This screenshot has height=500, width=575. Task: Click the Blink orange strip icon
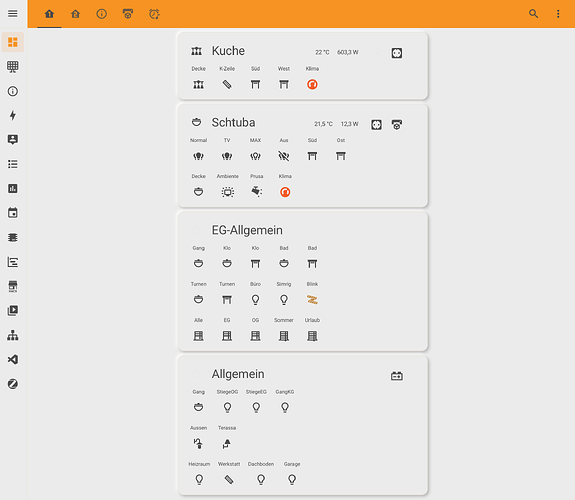312,300
